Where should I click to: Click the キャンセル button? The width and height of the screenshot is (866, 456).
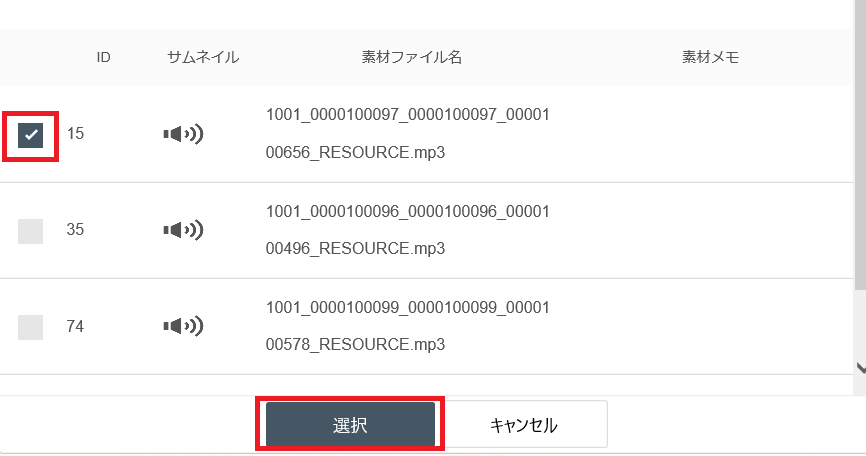523,425
